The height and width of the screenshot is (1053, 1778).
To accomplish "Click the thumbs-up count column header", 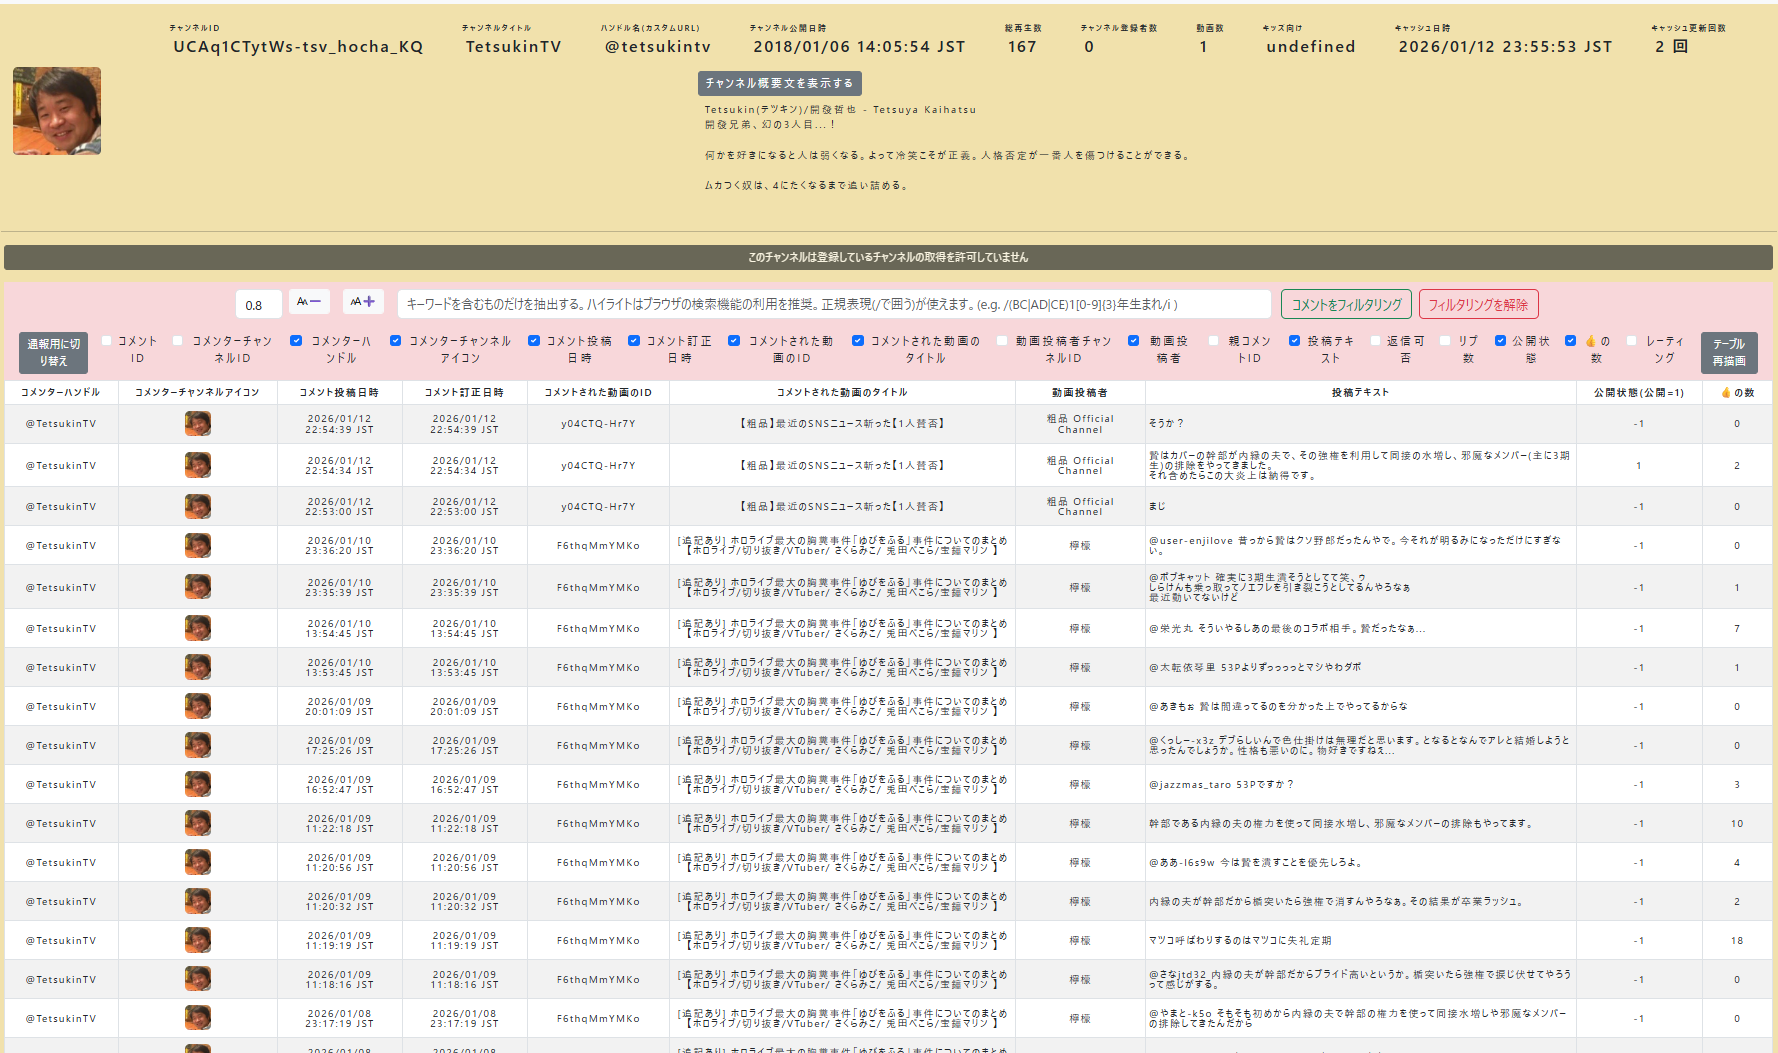I will 1737,393.
